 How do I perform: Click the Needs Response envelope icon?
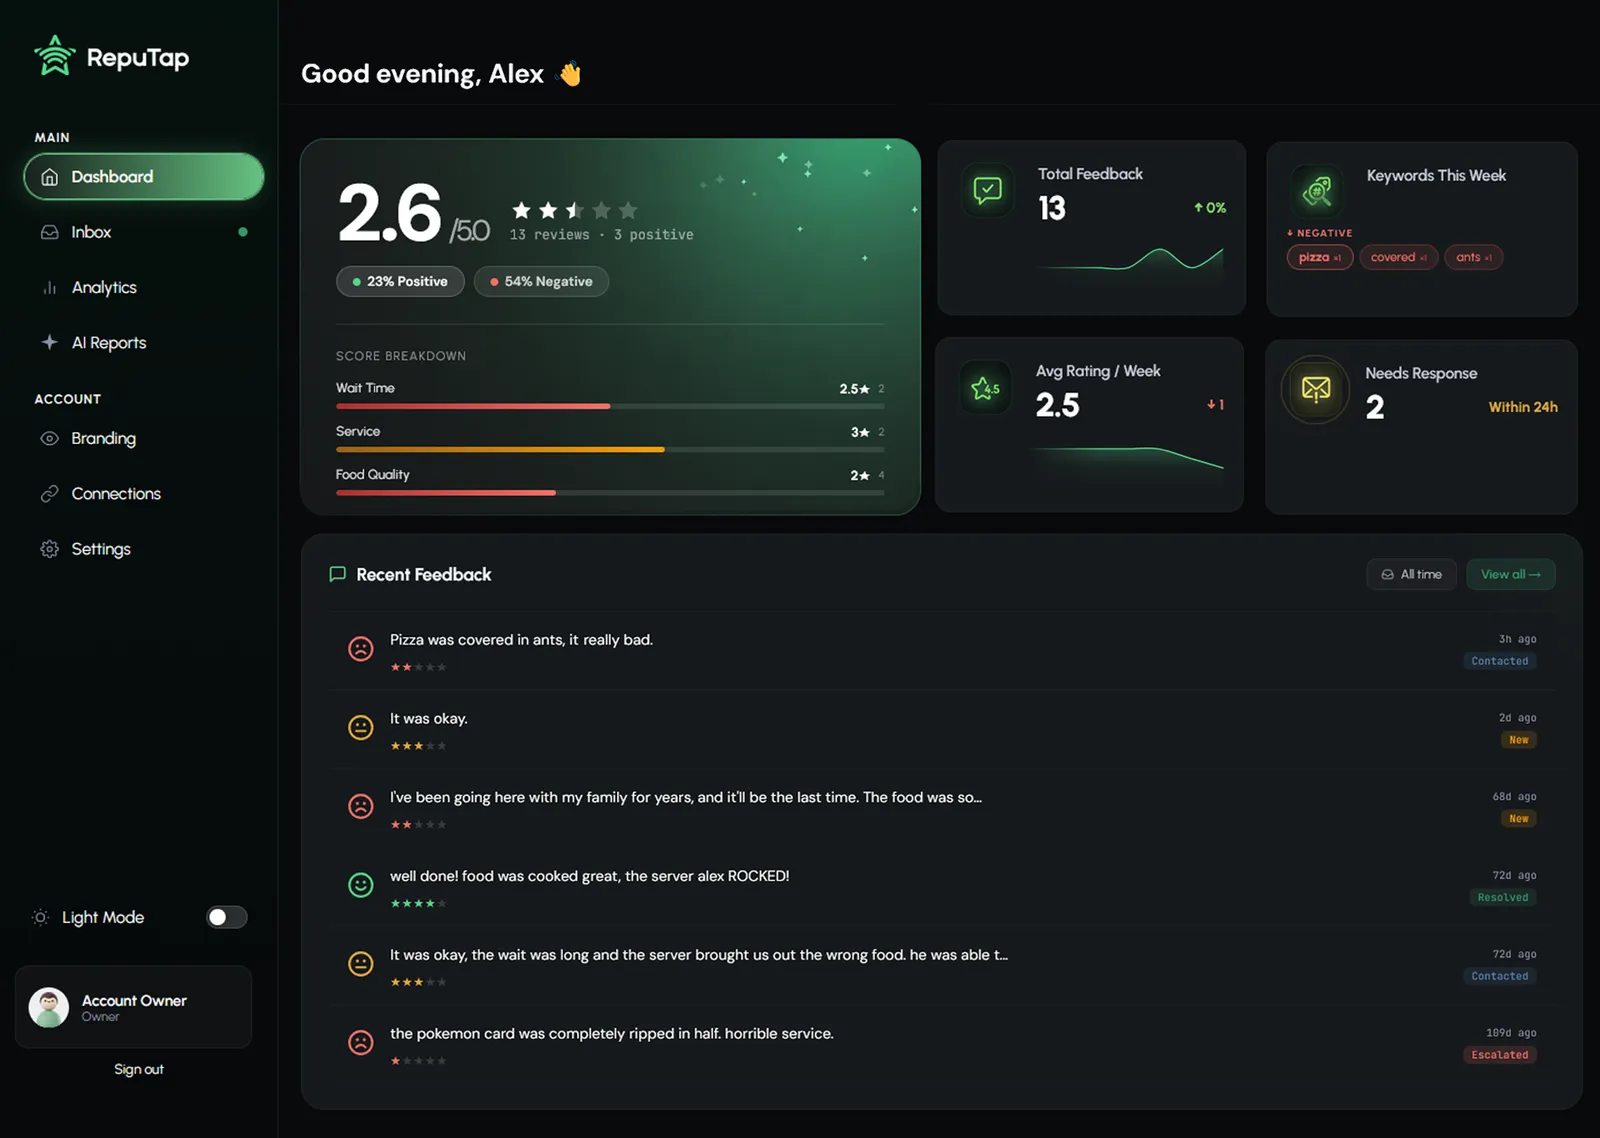[1316, 389]
